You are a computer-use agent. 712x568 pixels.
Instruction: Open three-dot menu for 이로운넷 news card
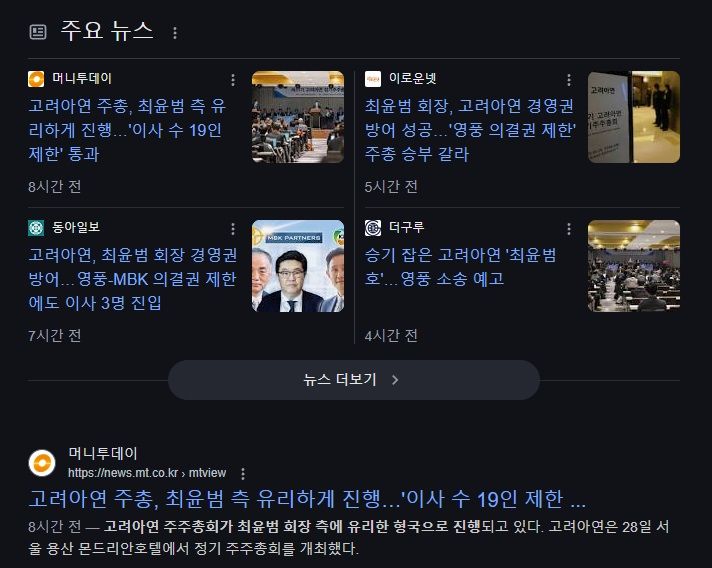[569, 80]
